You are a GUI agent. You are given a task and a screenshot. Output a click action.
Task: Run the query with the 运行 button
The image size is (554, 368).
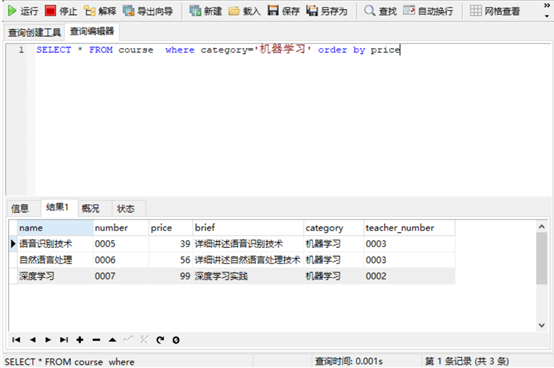(x=22, y=11)
